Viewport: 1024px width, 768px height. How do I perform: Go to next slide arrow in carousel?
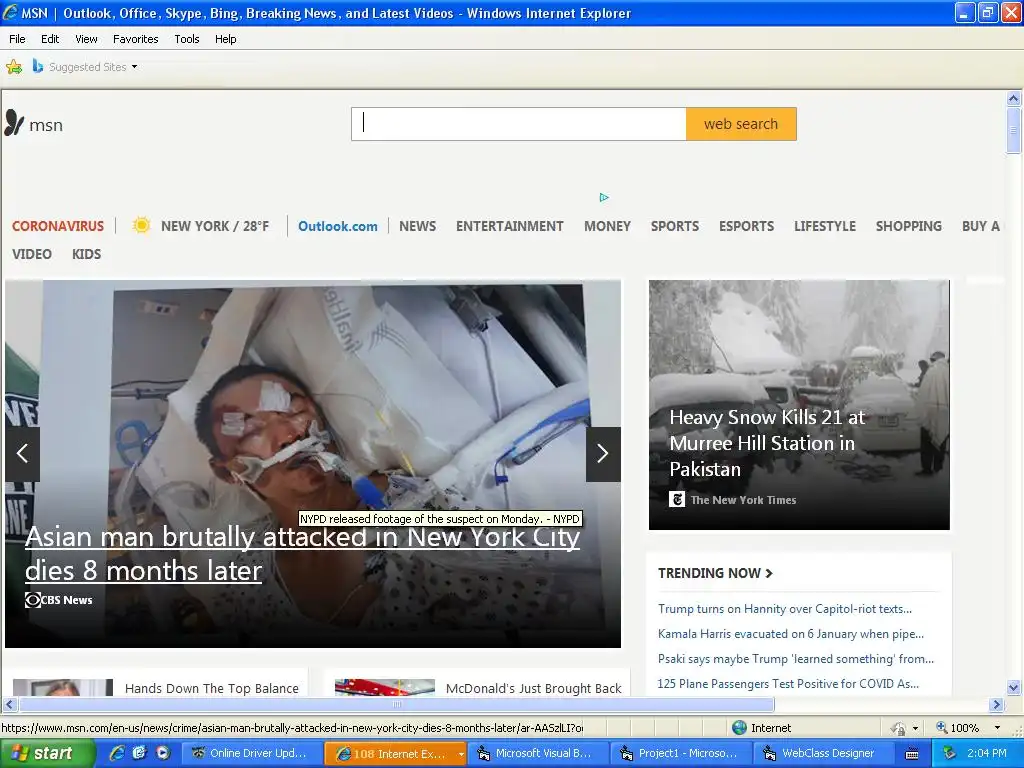pos(603,454)
